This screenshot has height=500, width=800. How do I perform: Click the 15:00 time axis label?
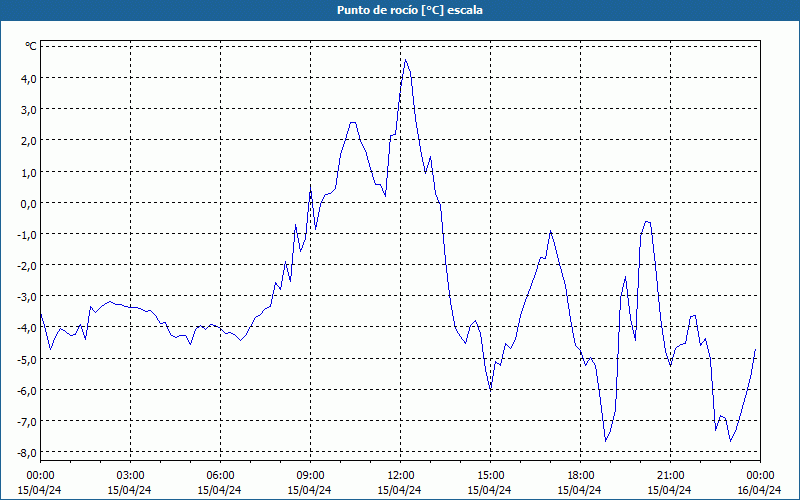pos(490,476)
